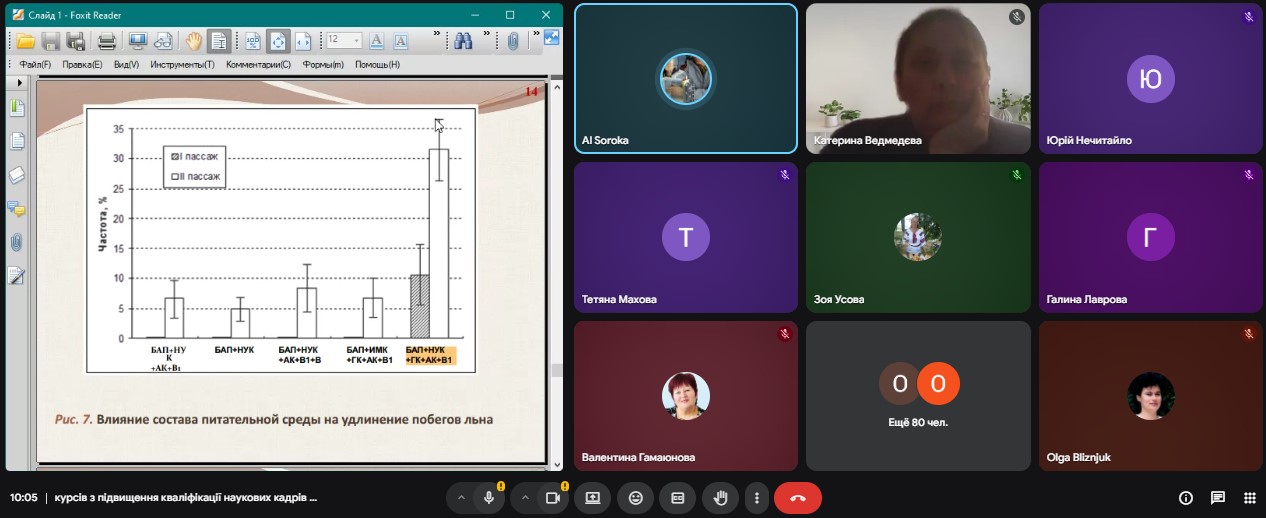Expand the toolbar overflow chevron after text icons
The height and width of the screenshot is (518, 1266).
pyautogui.click(x=437, y=35)
